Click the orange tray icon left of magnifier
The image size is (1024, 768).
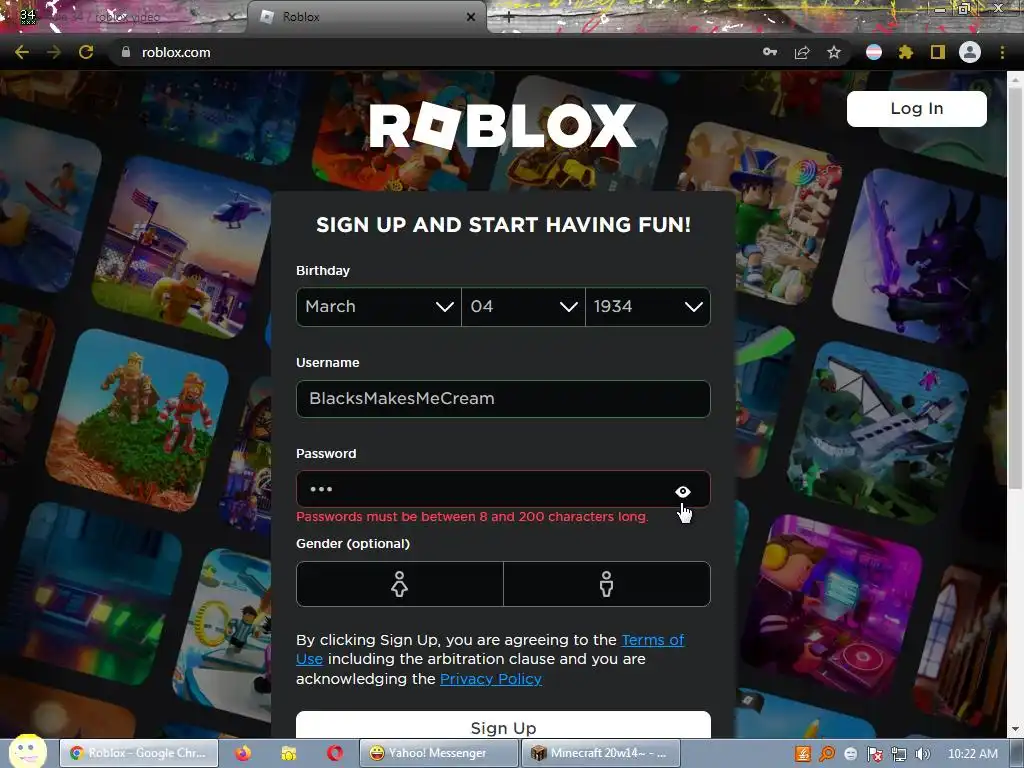(x=803, y=754)
